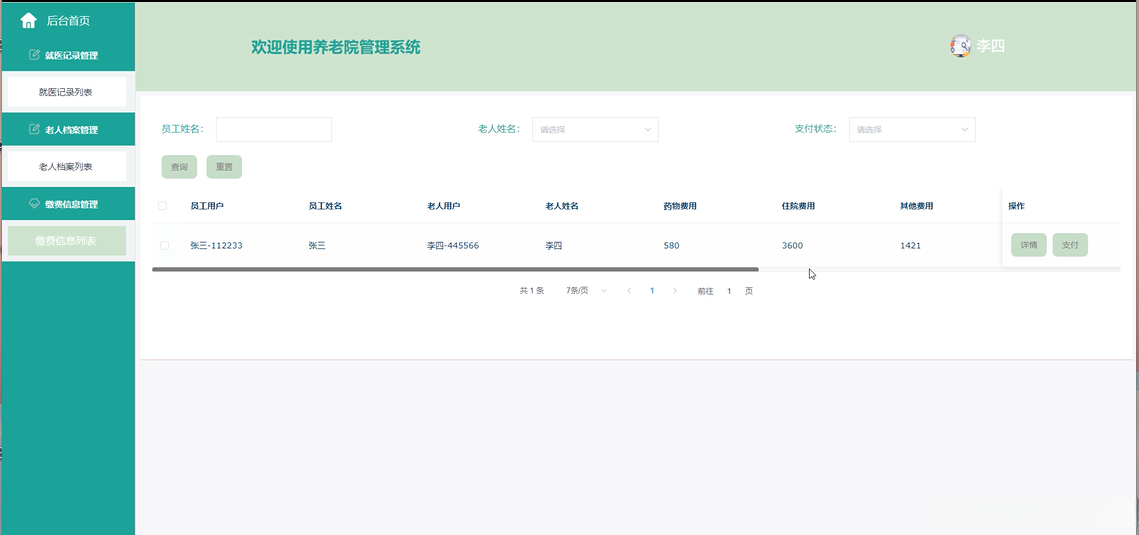The height and width of the screenshot is (535, 1139).
Task: Expand the 7条/页 page size selector
Action: click(x=586, y=290)
